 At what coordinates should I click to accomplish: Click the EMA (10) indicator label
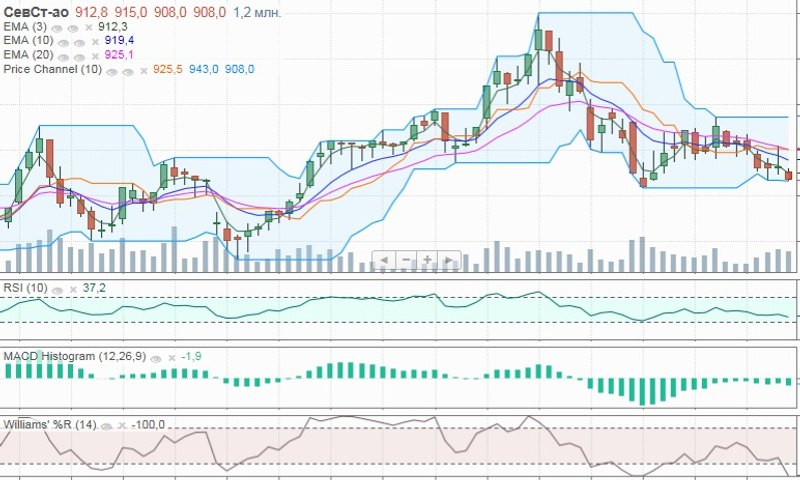28,40
